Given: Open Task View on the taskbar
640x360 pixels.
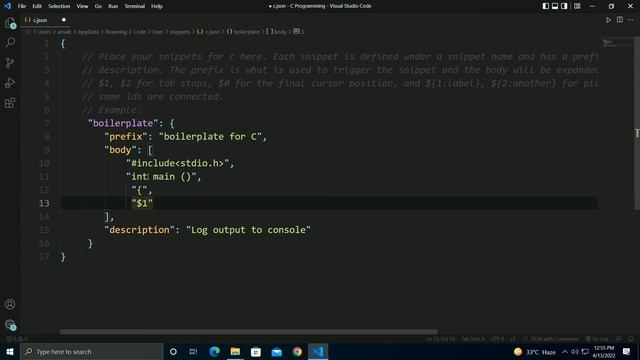Looking at the screenshot, I should 193,352.
